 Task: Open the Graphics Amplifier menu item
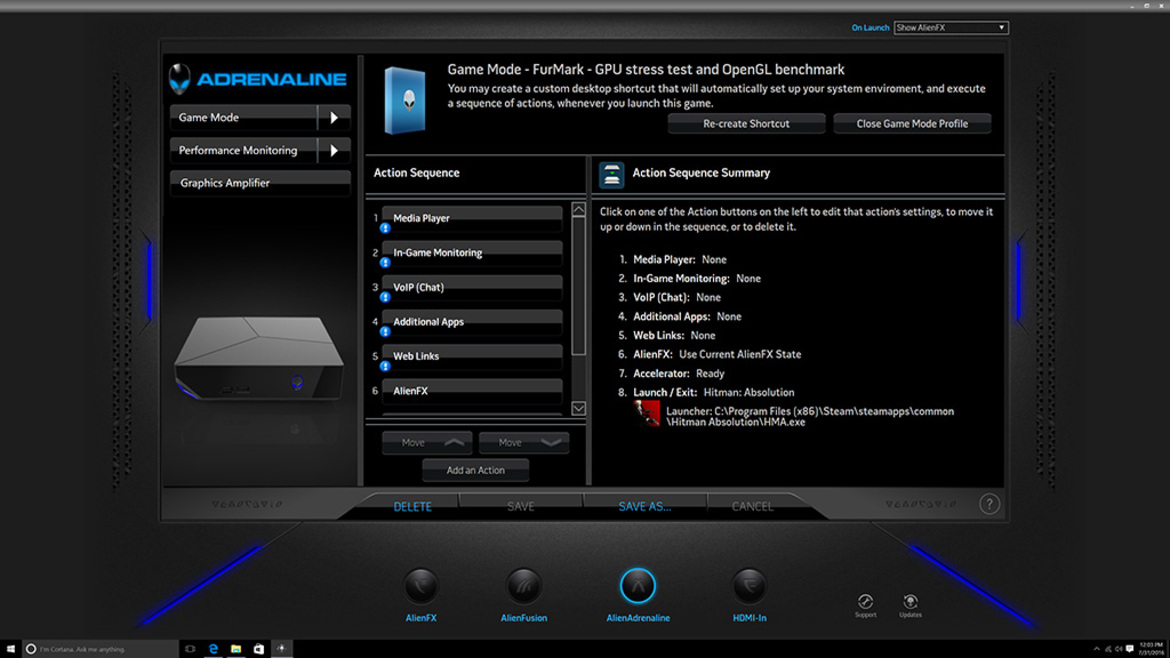[260, 184]
